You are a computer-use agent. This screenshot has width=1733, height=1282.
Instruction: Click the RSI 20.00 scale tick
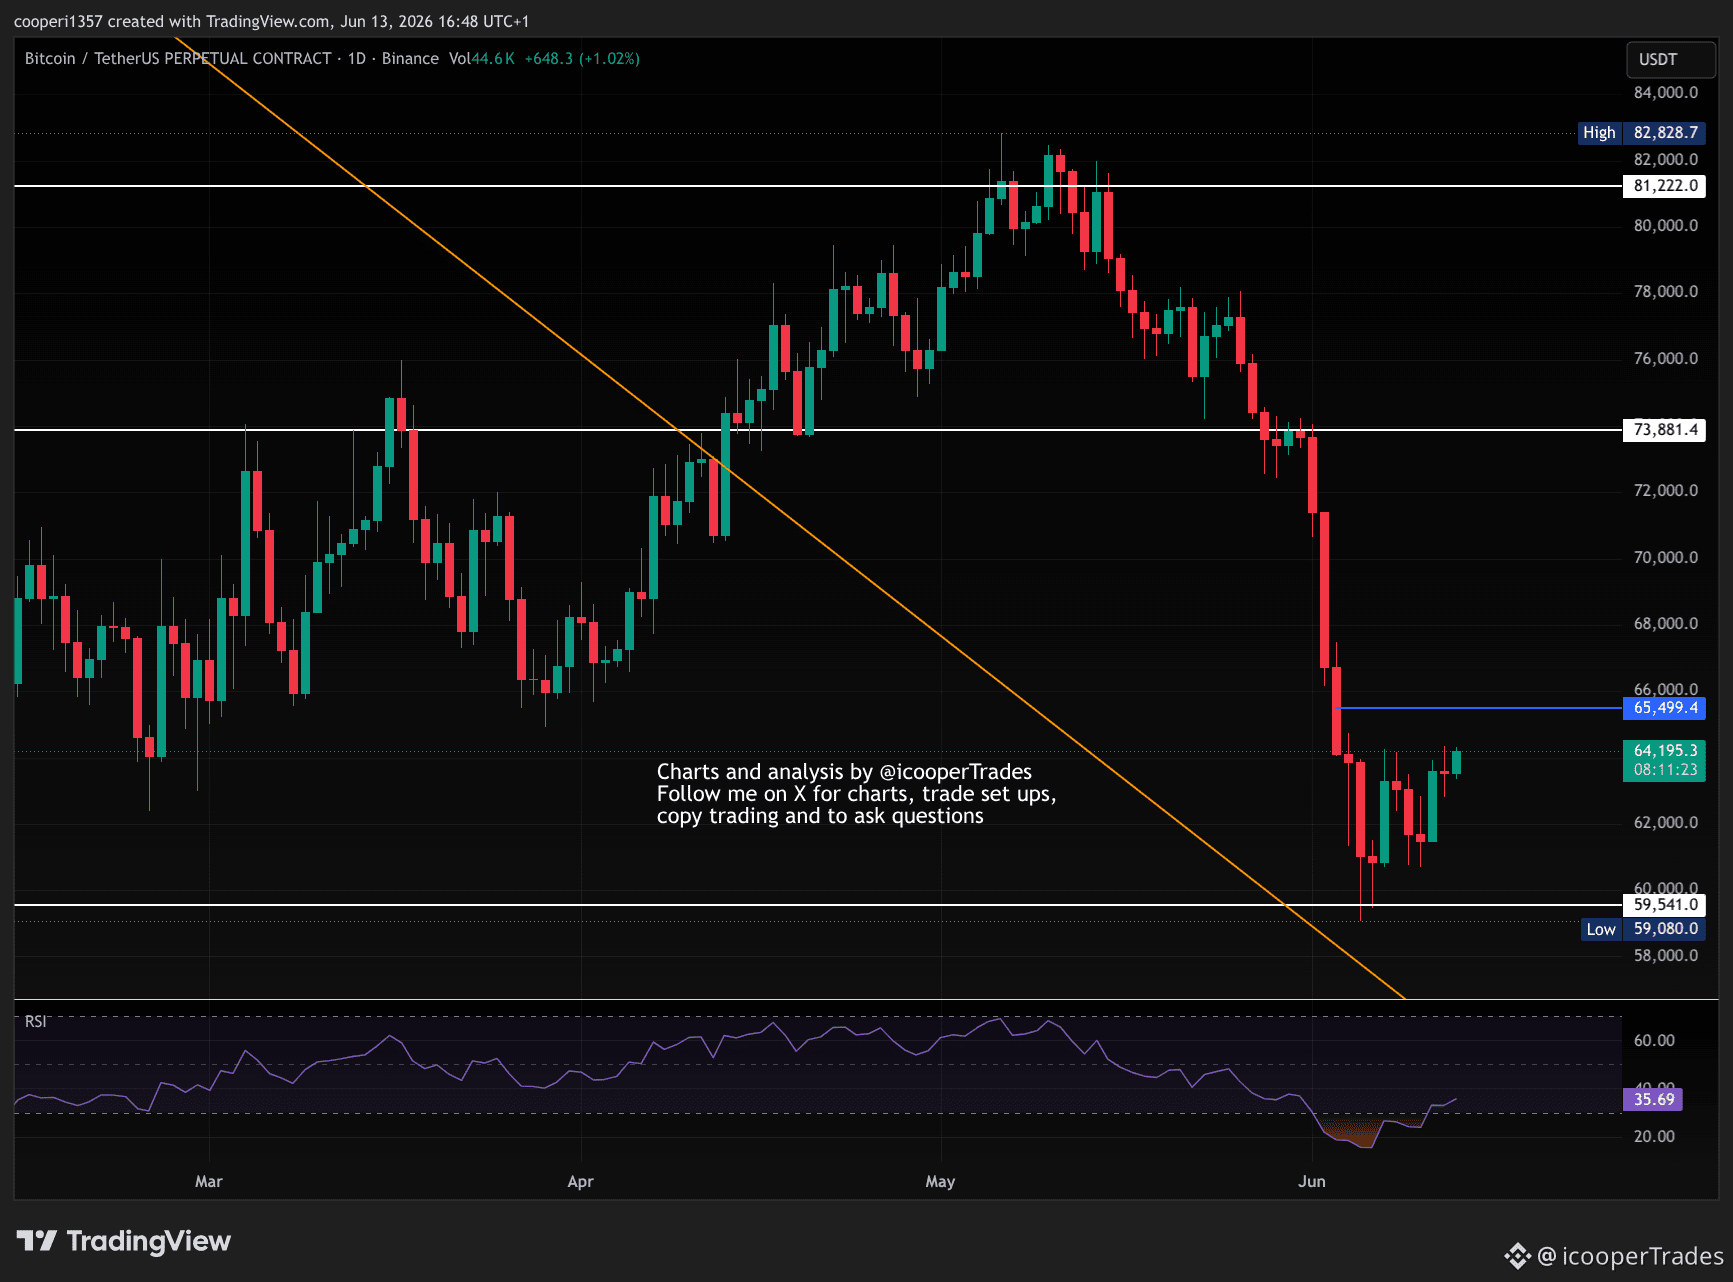(x=1654, y=1137)
